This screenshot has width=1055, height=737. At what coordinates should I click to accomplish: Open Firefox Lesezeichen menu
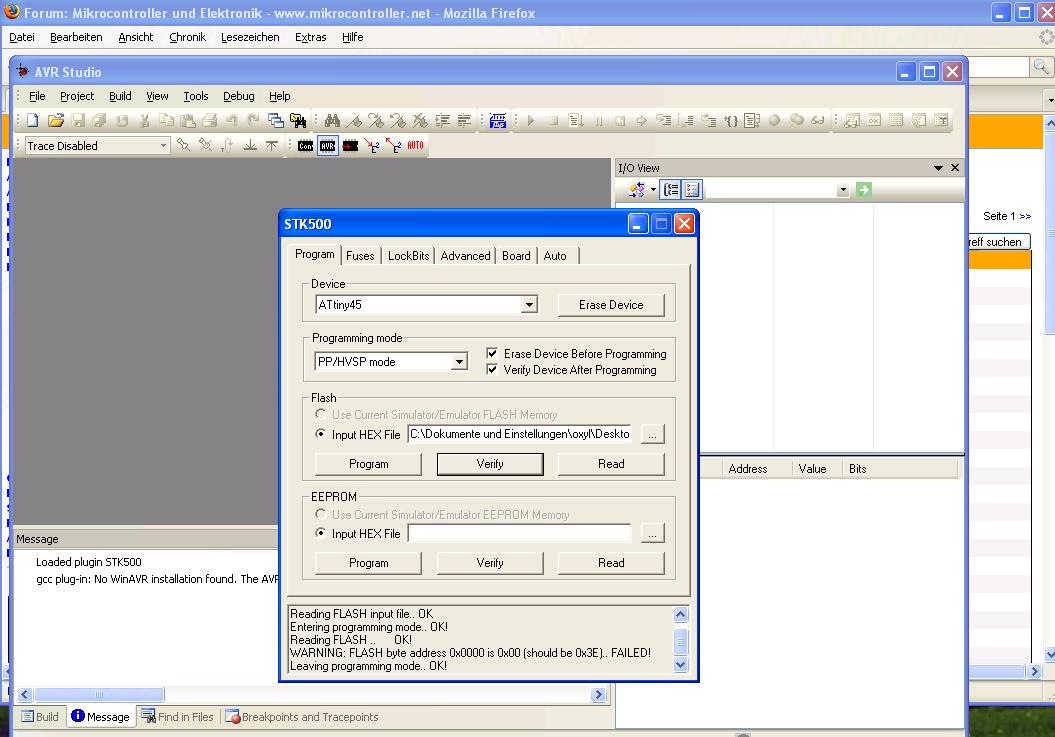[250, 37]
